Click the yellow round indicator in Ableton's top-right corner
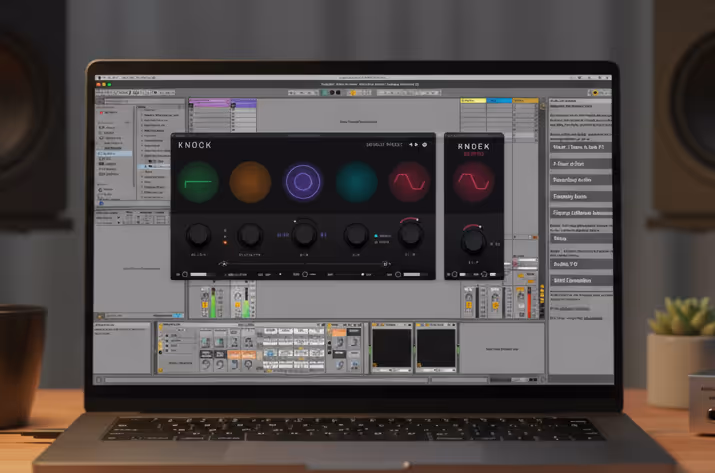 pyautogui.click(x=595, y=93)
